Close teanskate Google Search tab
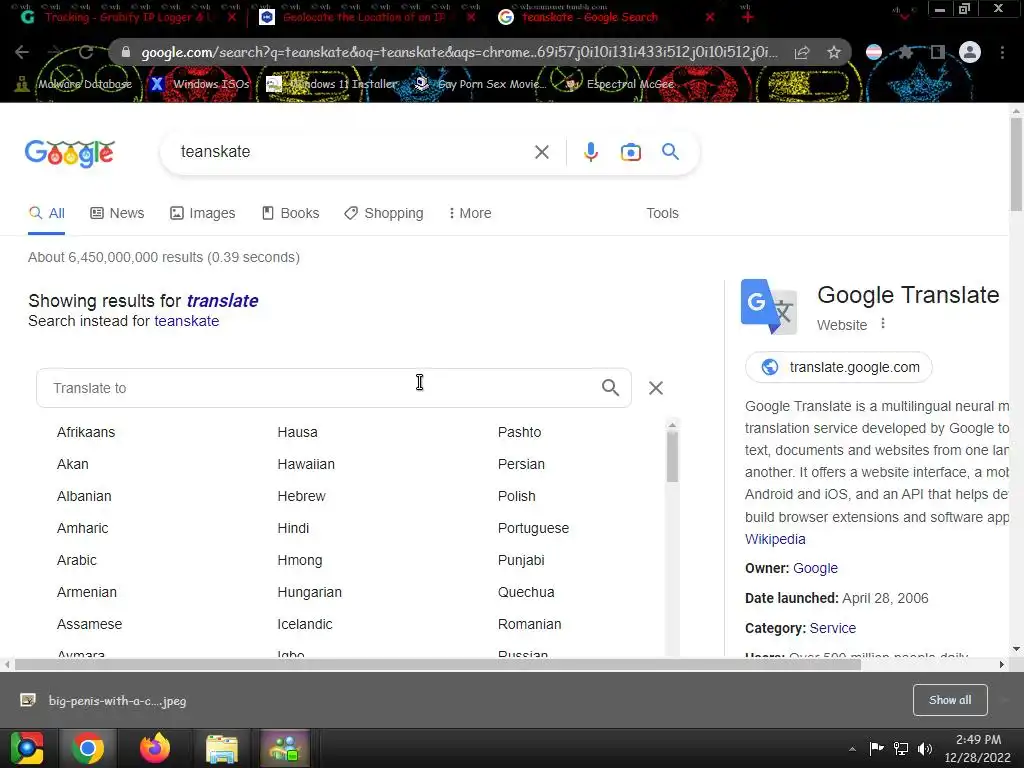1024x768 pixels. coord(710,17)
